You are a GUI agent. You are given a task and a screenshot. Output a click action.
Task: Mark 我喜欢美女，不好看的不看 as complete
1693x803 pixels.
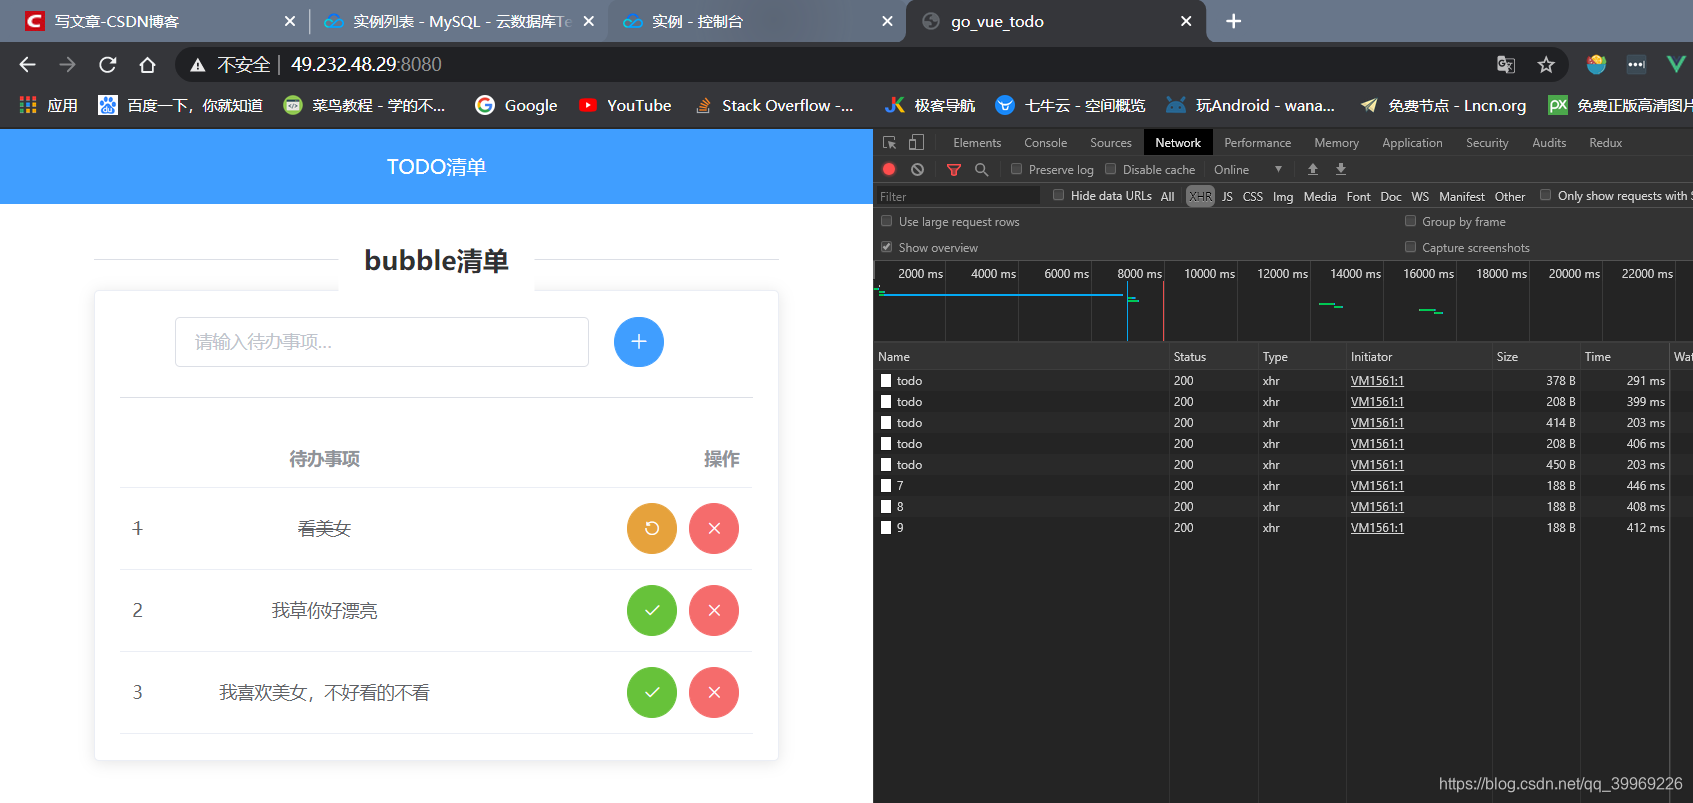click(x=652, y=693)
